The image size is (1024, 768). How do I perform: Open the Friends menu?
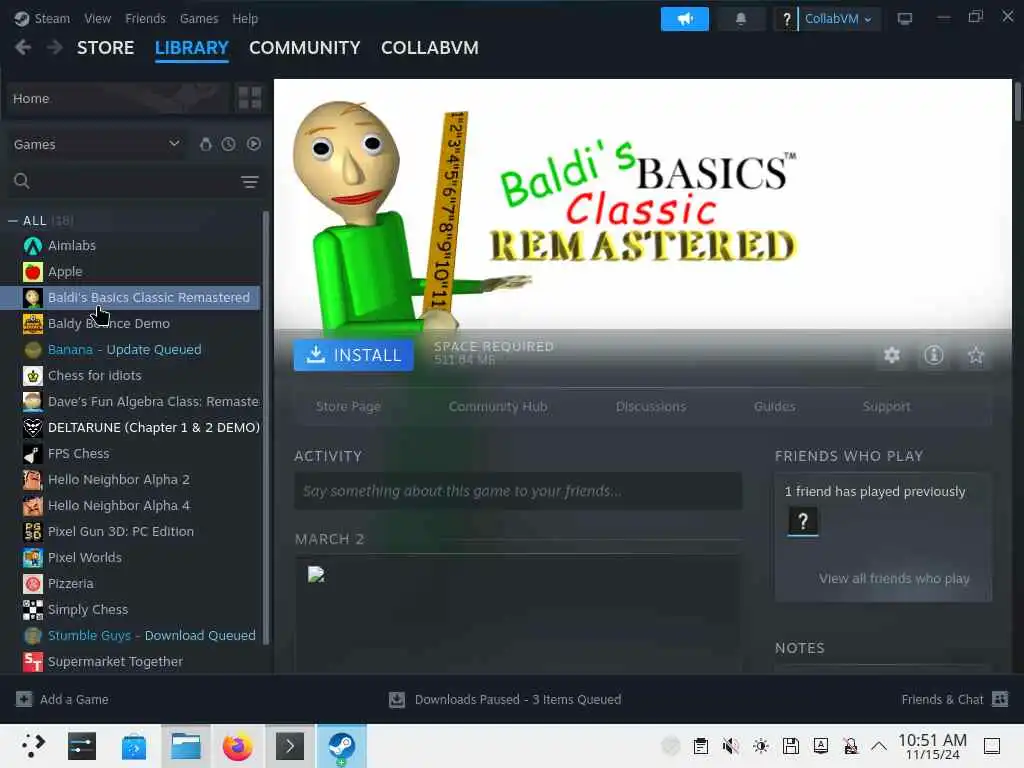coord(145,18)
